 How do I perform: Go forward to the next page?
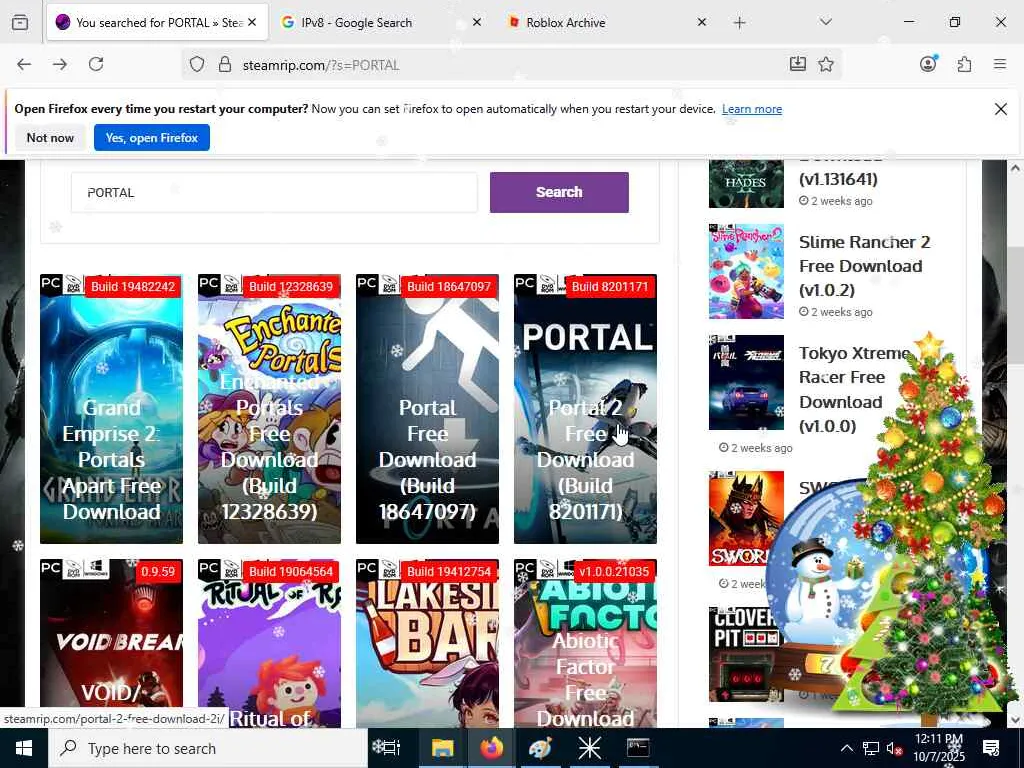[x=59, y=64]
